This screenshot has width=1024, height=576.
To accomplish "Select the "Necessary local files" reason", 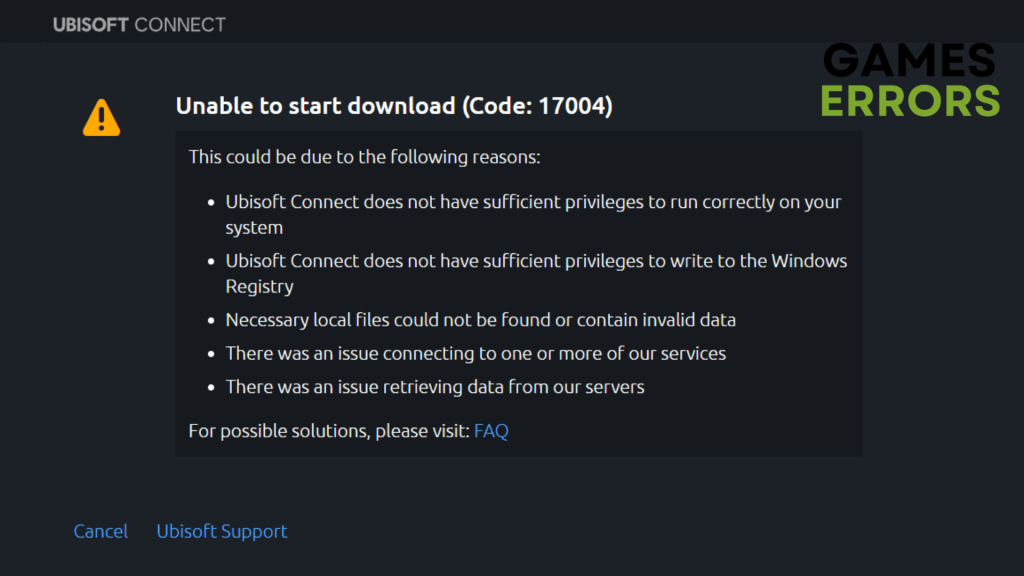I will click(480, 320).
